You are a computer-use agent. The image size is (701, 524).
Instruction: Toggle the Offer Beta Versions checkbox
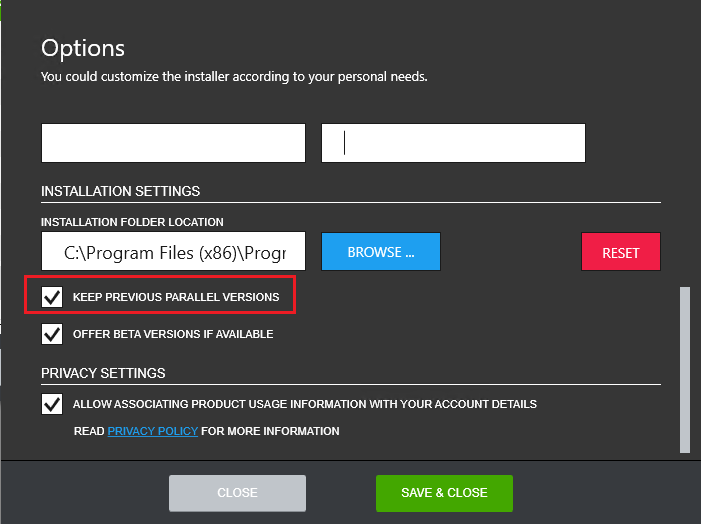click(52, 333)
